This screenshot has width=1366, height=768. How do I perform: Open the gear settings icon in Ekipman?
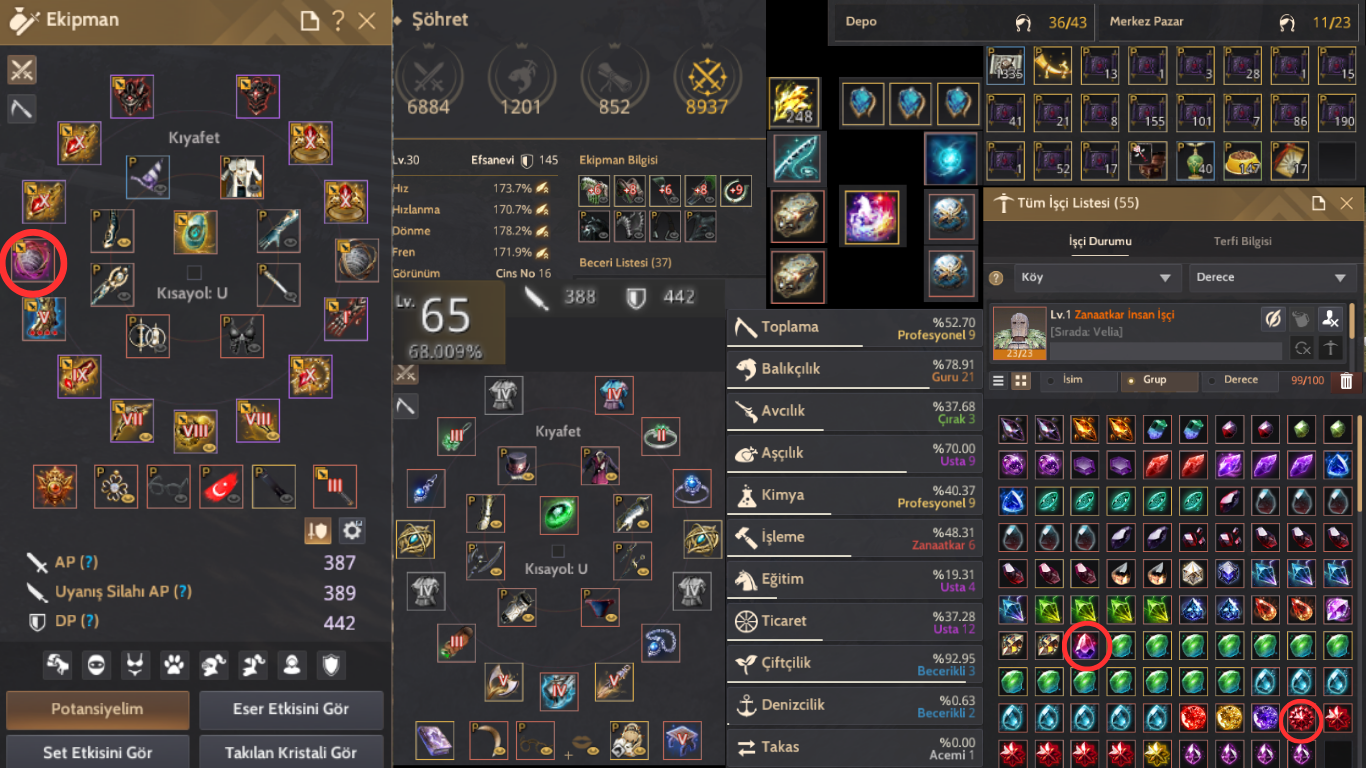pos(351,530)
